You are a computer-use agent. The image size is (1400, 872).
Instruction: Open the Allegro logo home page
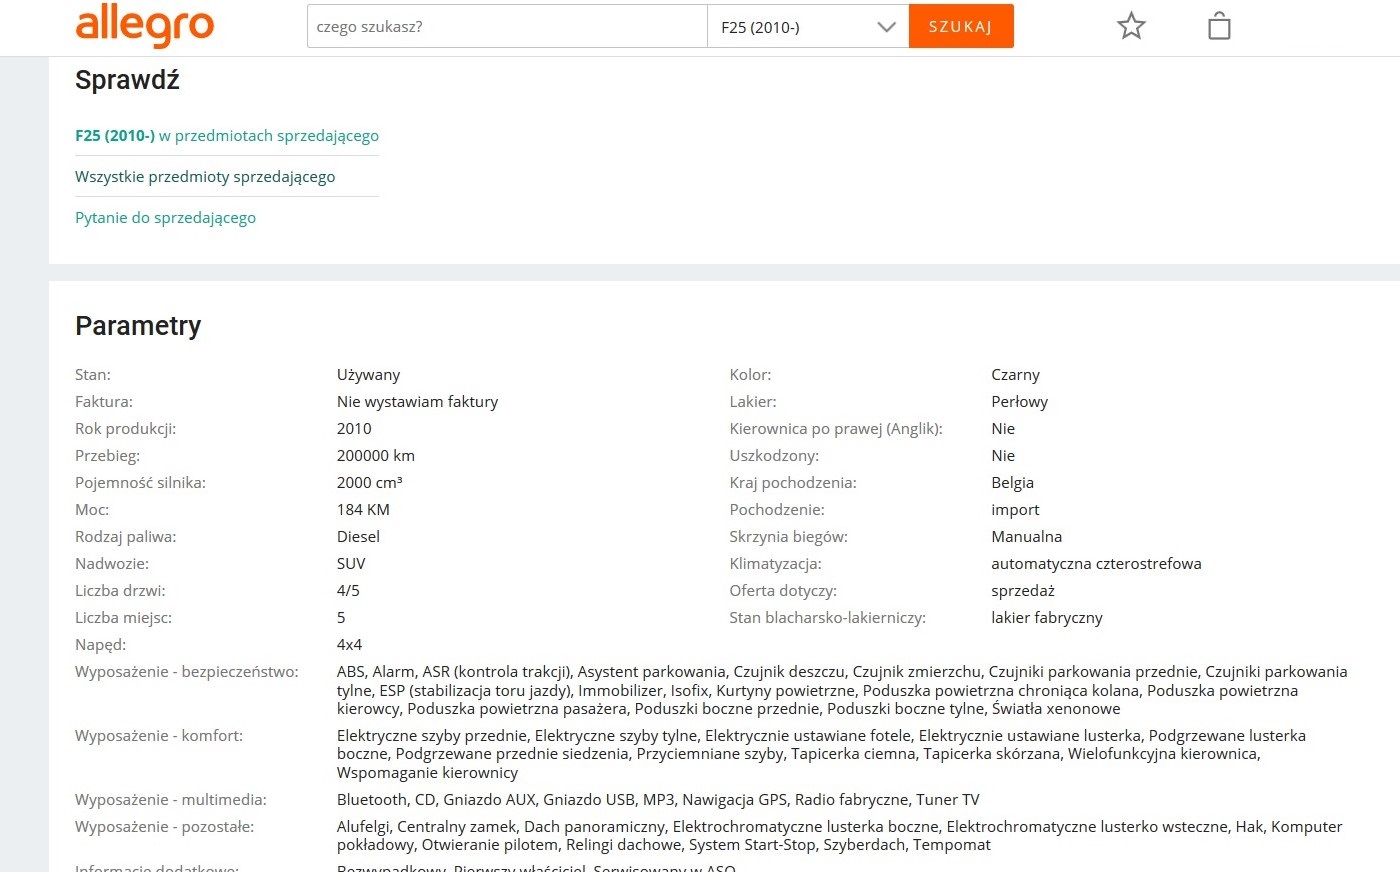(x=145, y=26)
